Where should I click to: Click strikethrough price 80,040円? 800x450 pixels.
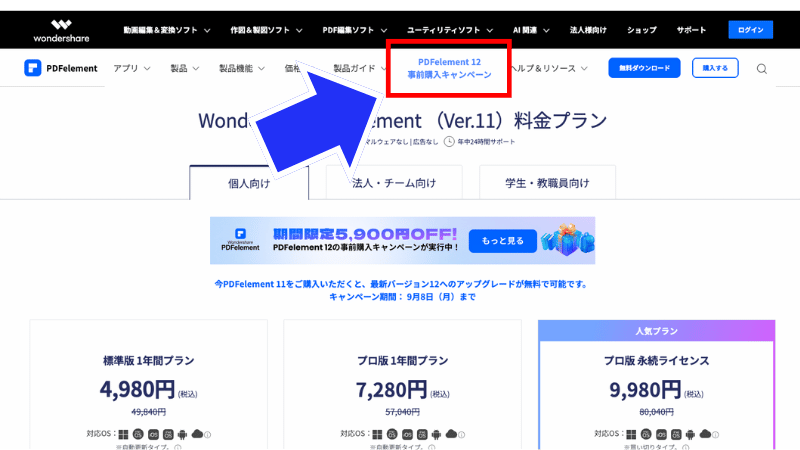click(657, 412)
